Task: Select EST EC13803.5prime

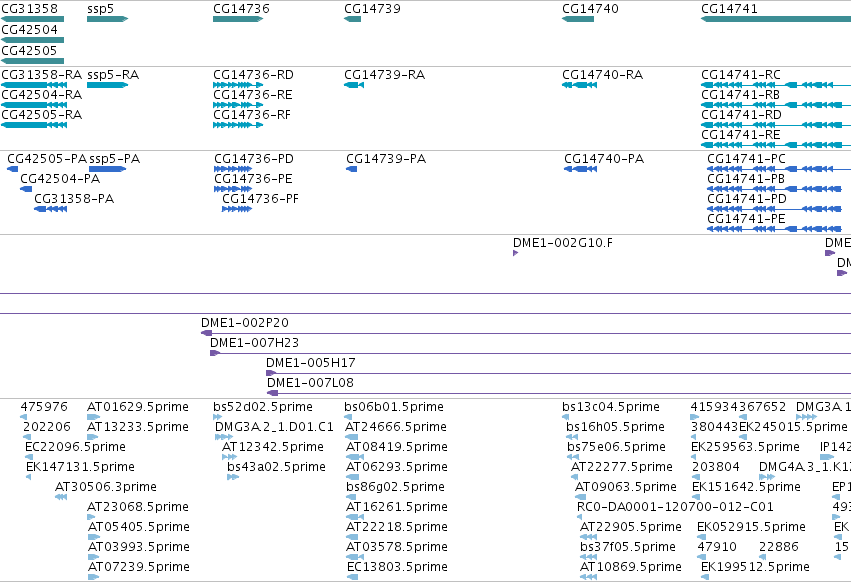Action: point(353,577)
